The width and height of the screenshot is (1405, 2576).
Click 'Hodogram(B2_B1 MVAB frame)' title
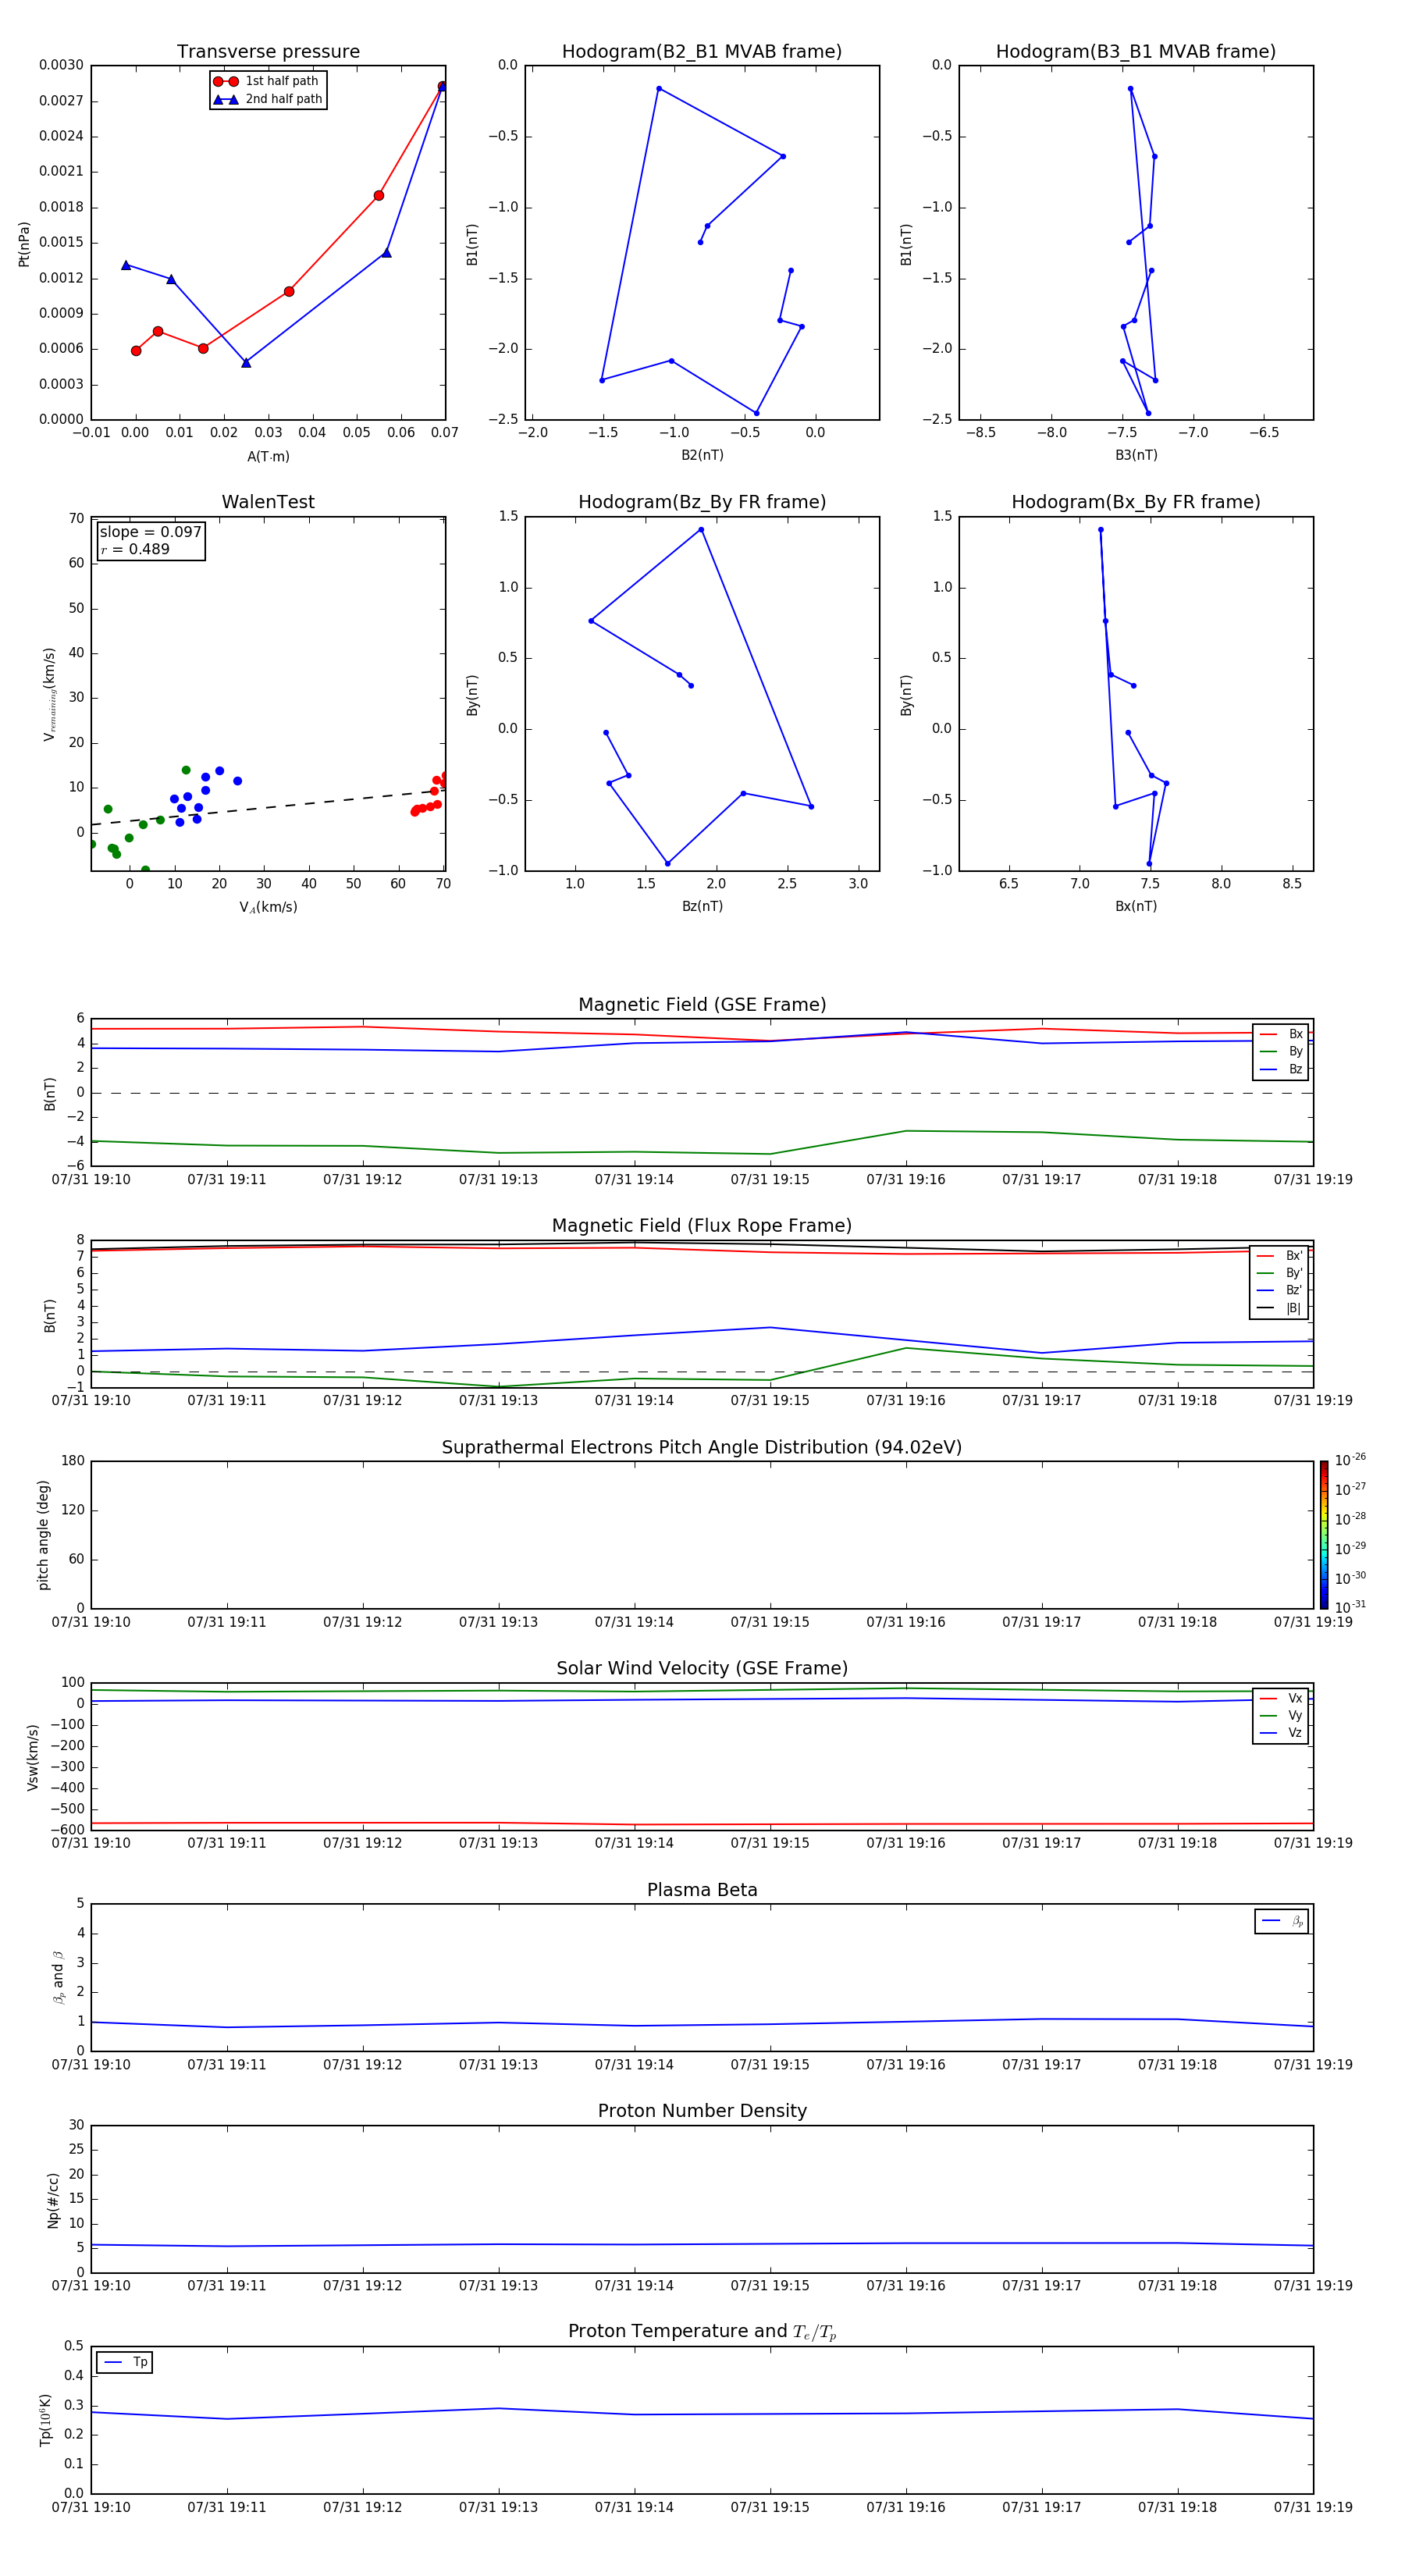[x=702, y=52]
